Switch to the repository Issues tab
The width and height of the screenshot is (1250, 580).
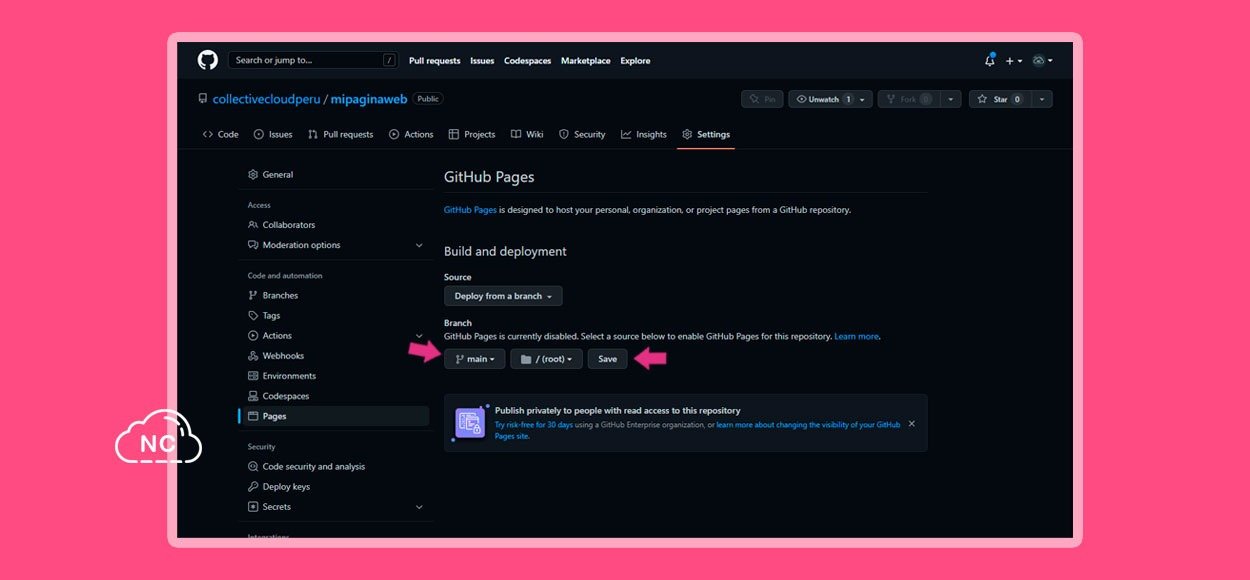(273, 134)
